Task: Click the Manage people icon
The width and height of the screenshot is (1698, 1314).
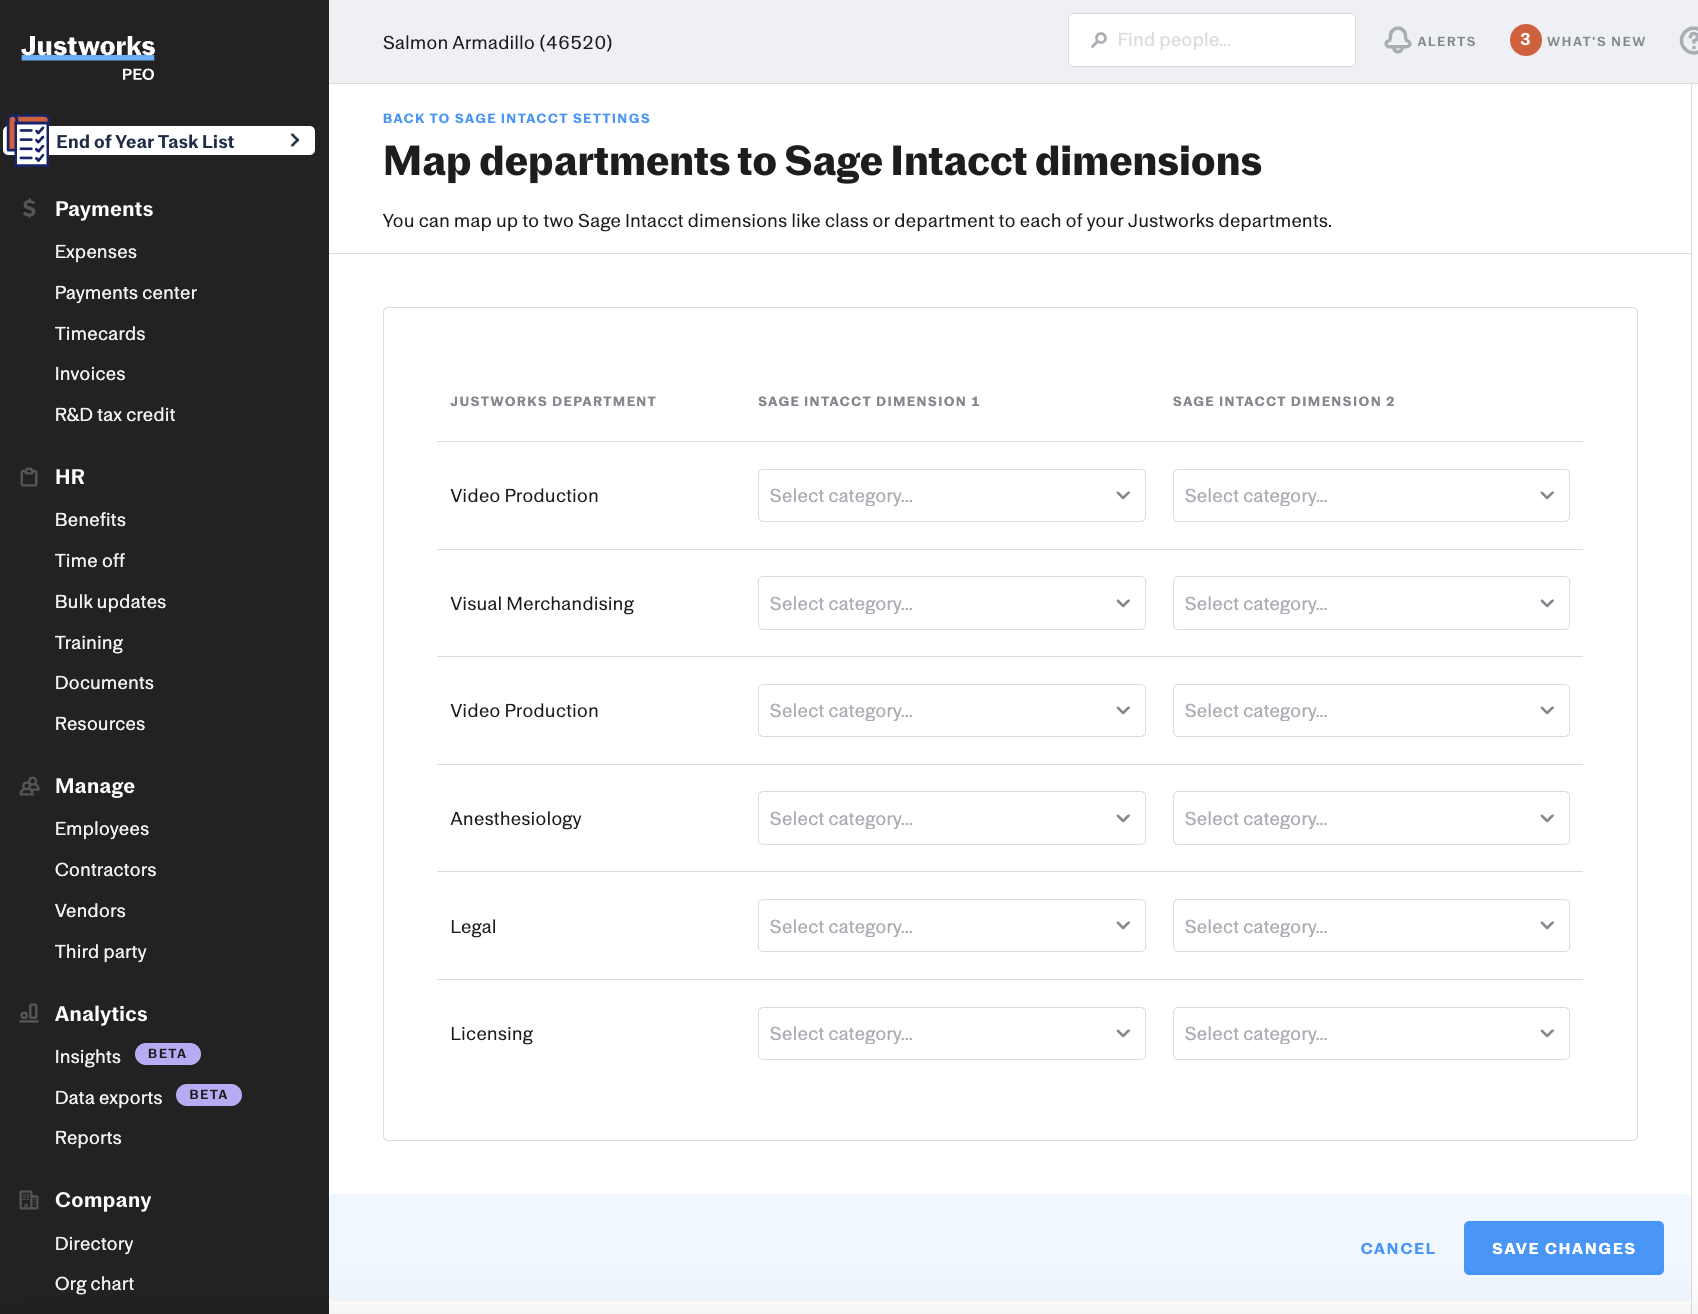Action: coord(29,787)
